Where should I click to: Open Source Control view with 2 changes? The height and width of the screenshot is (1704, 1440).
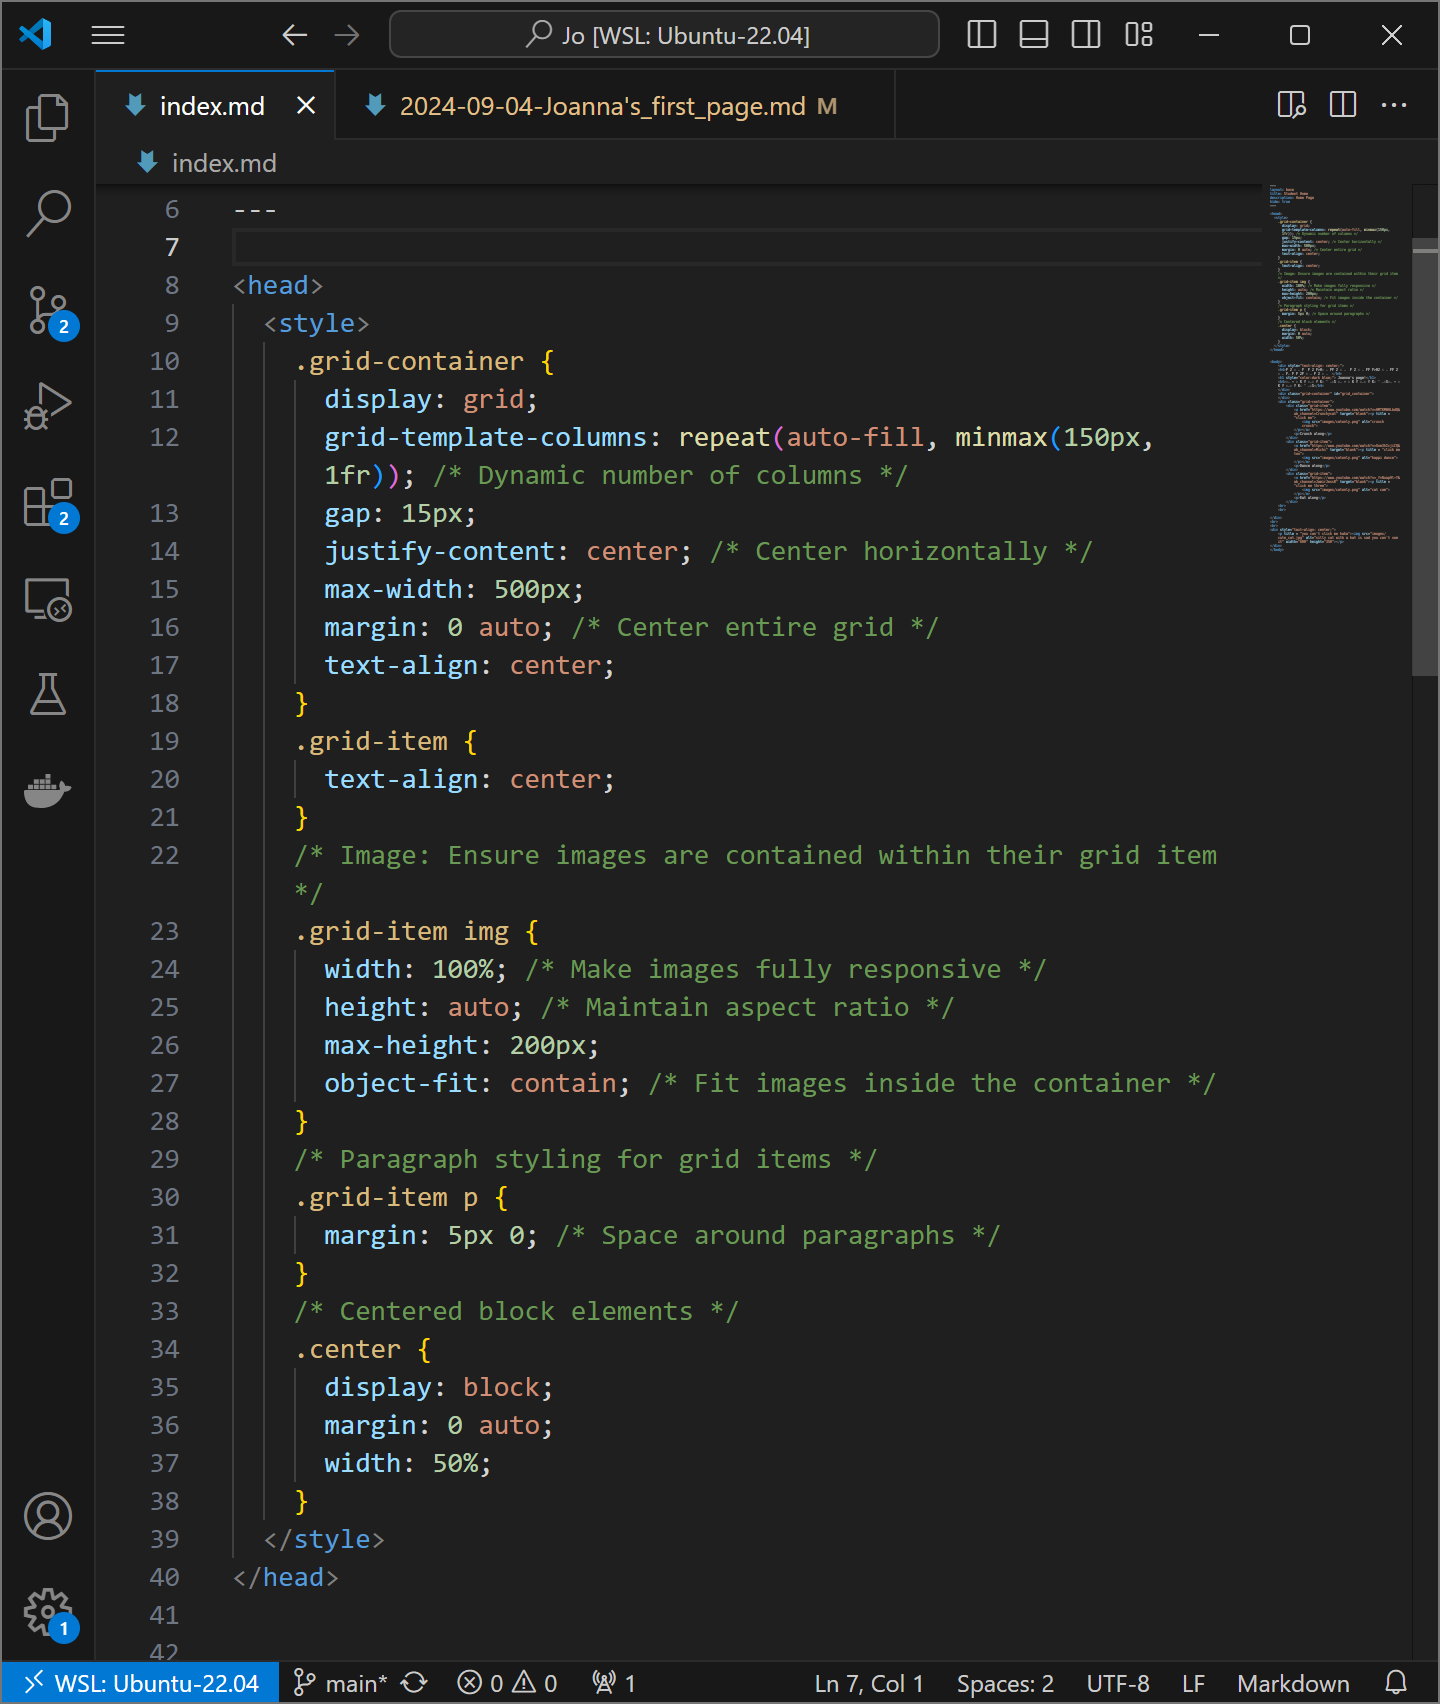47,310
